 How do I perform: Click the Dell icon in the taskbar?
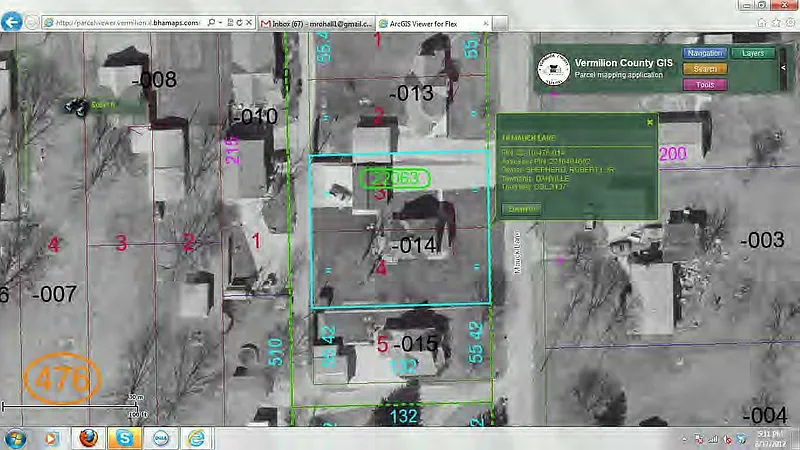[159, 438]
